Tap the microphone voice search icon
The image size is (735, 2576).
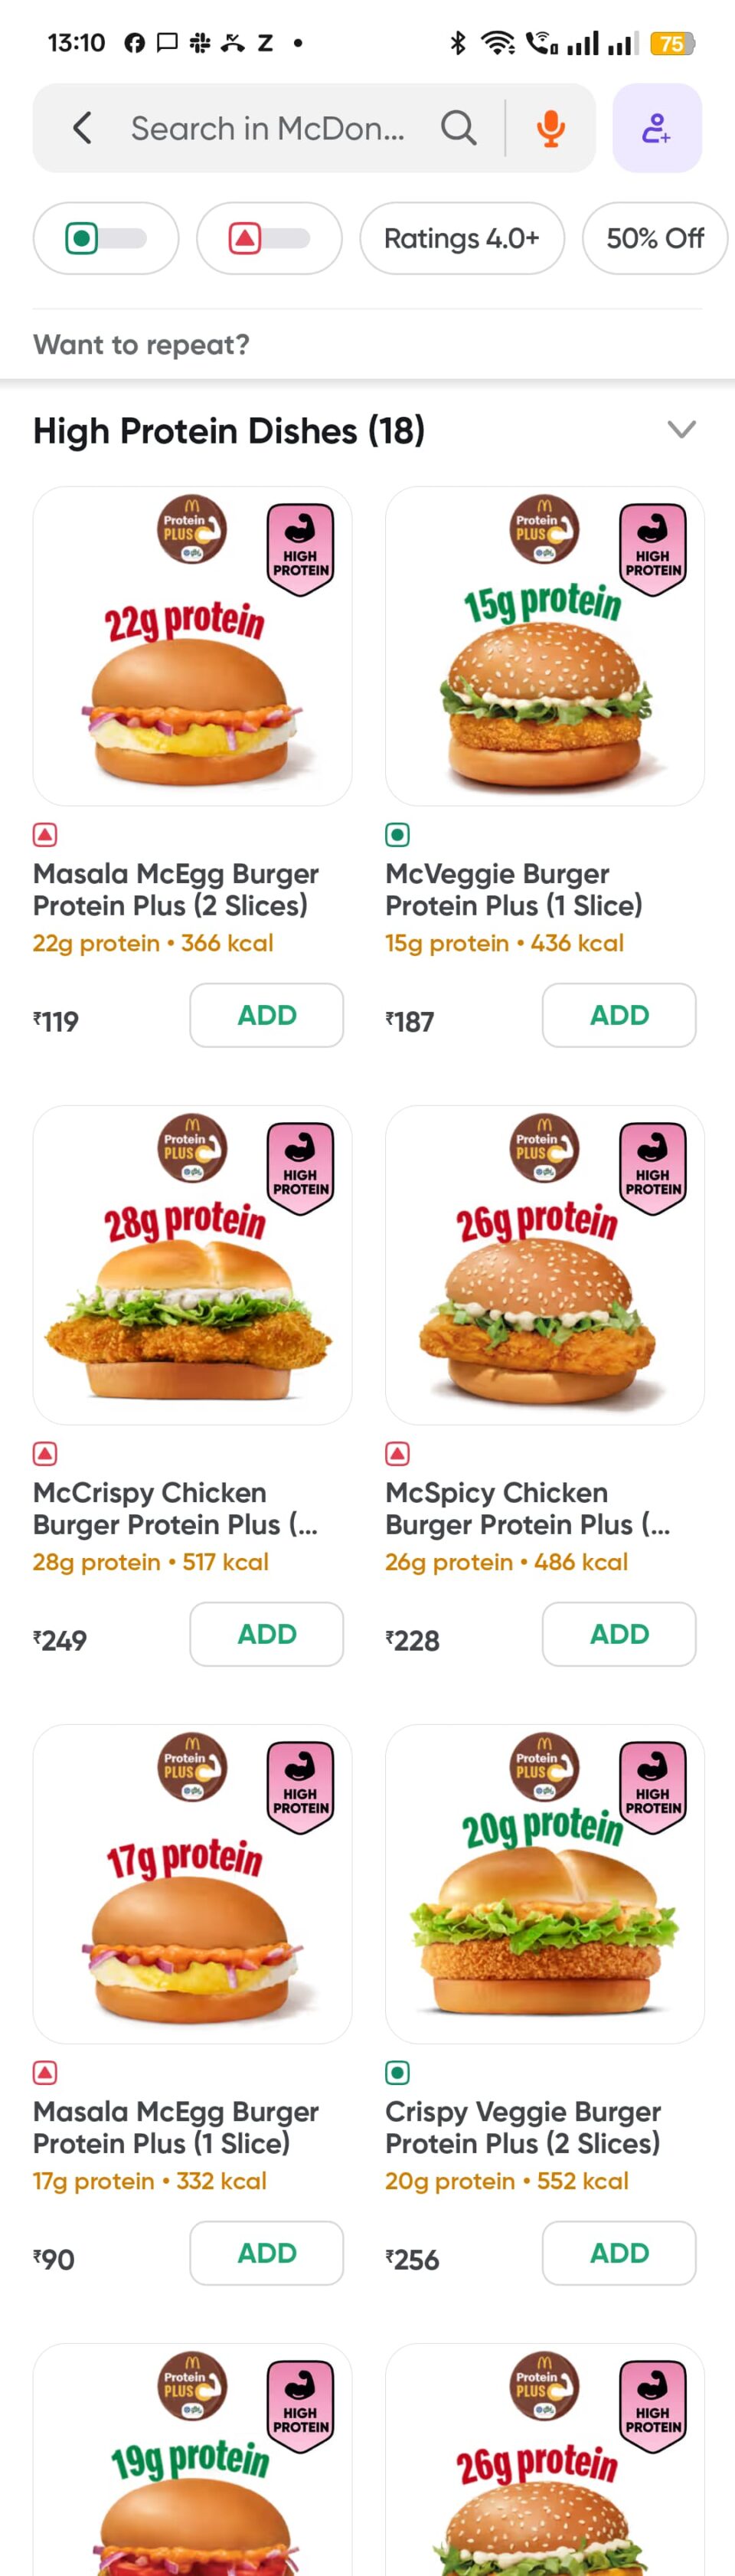(550, 128)
